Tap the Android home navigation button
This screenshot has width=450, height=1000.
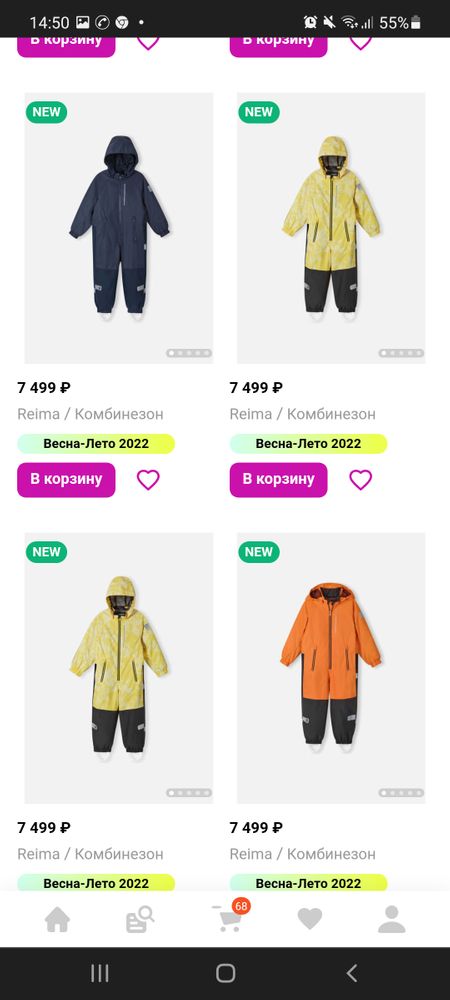[x=226, y=973]
